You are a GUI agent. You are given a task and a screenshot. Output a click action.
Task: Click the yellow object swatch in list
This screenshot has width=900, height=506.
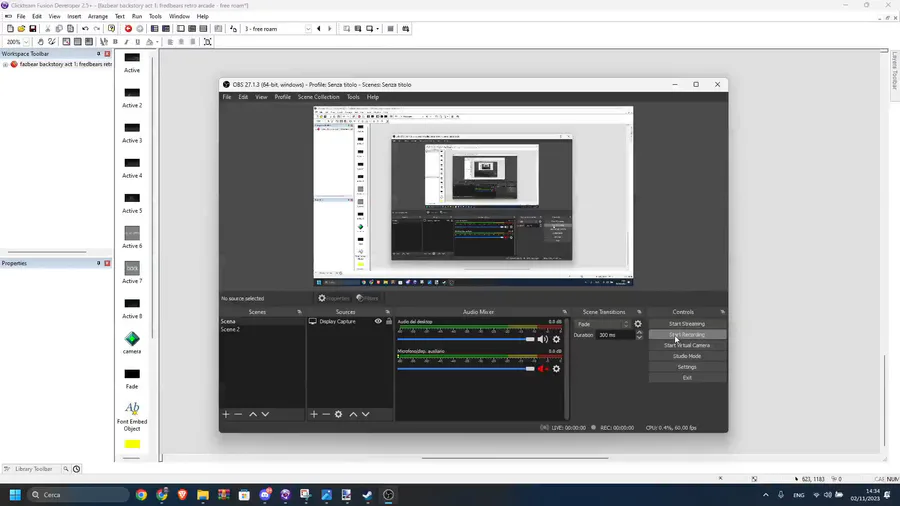(x=132, y=444)
